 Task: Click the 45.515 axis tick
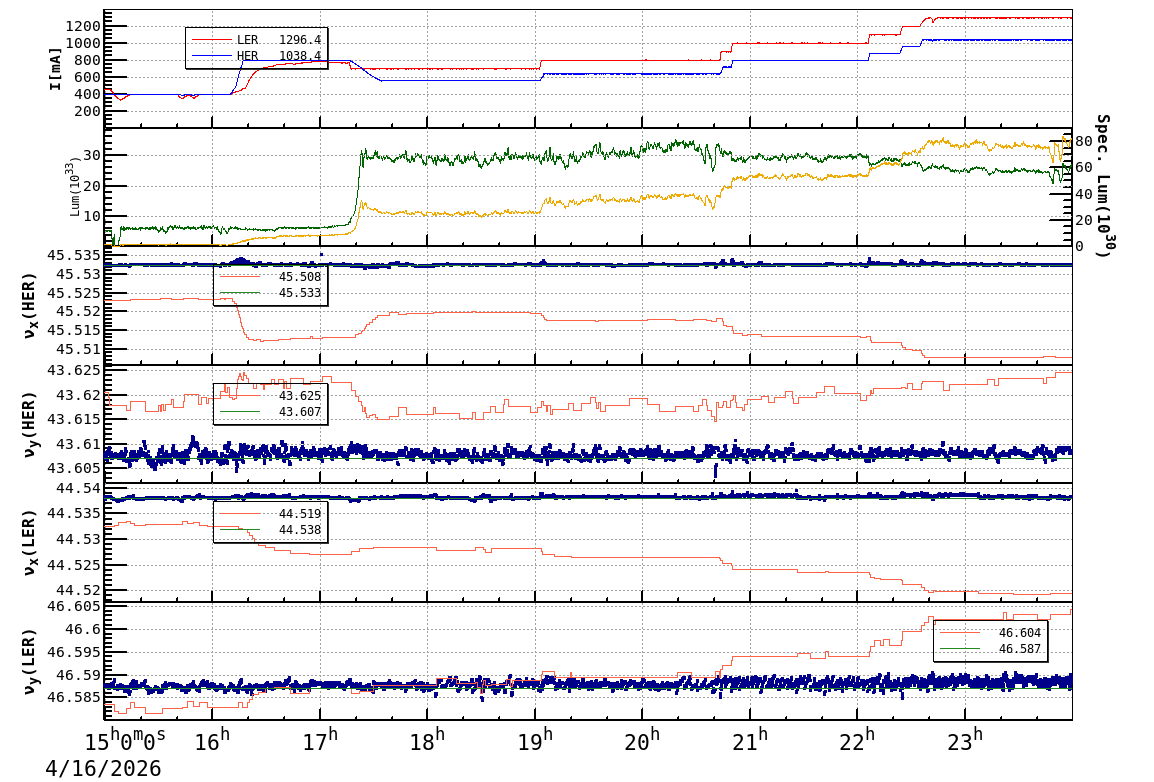(x=74, y=331)
